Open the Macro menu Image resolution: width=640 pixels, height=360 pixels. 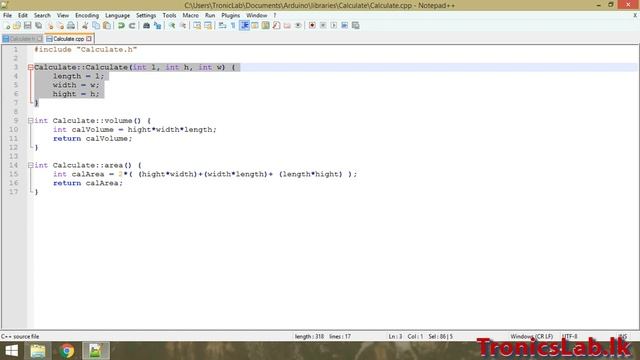[190, 16]
